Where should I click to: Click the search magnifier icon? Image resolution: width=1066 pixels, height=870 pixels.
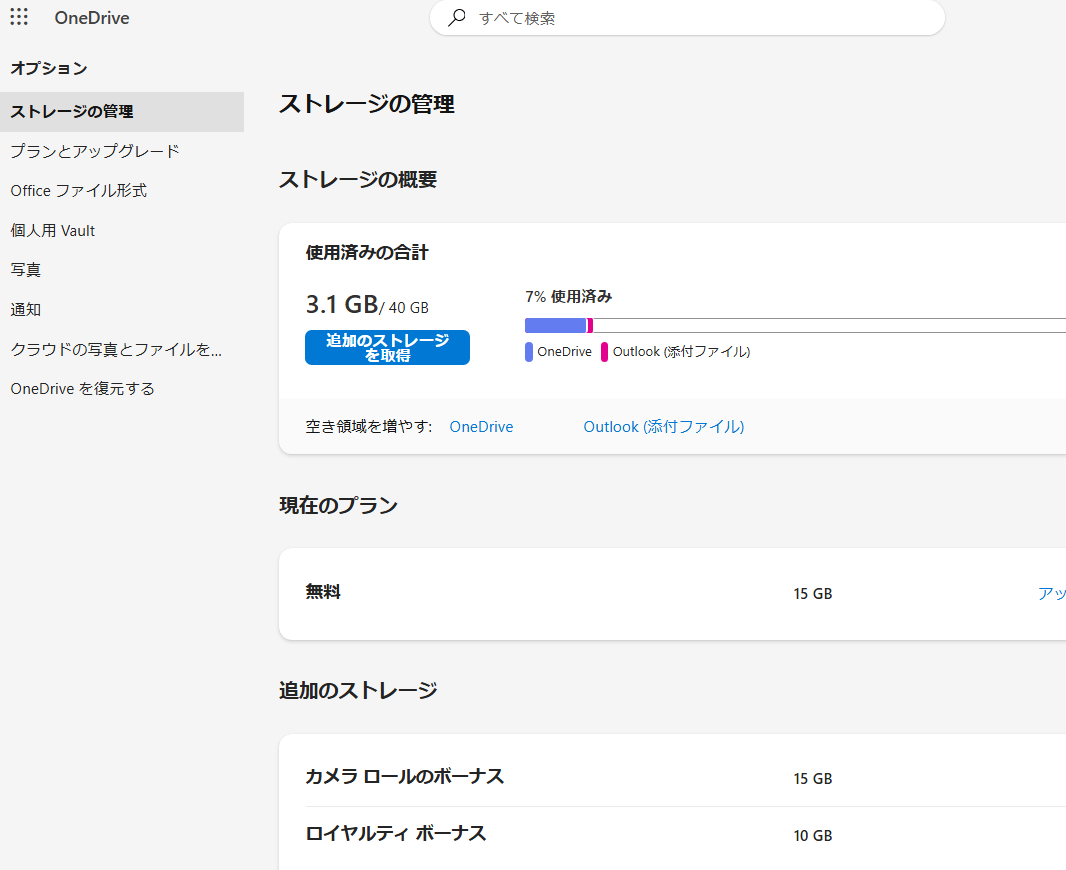pos(457,17)
